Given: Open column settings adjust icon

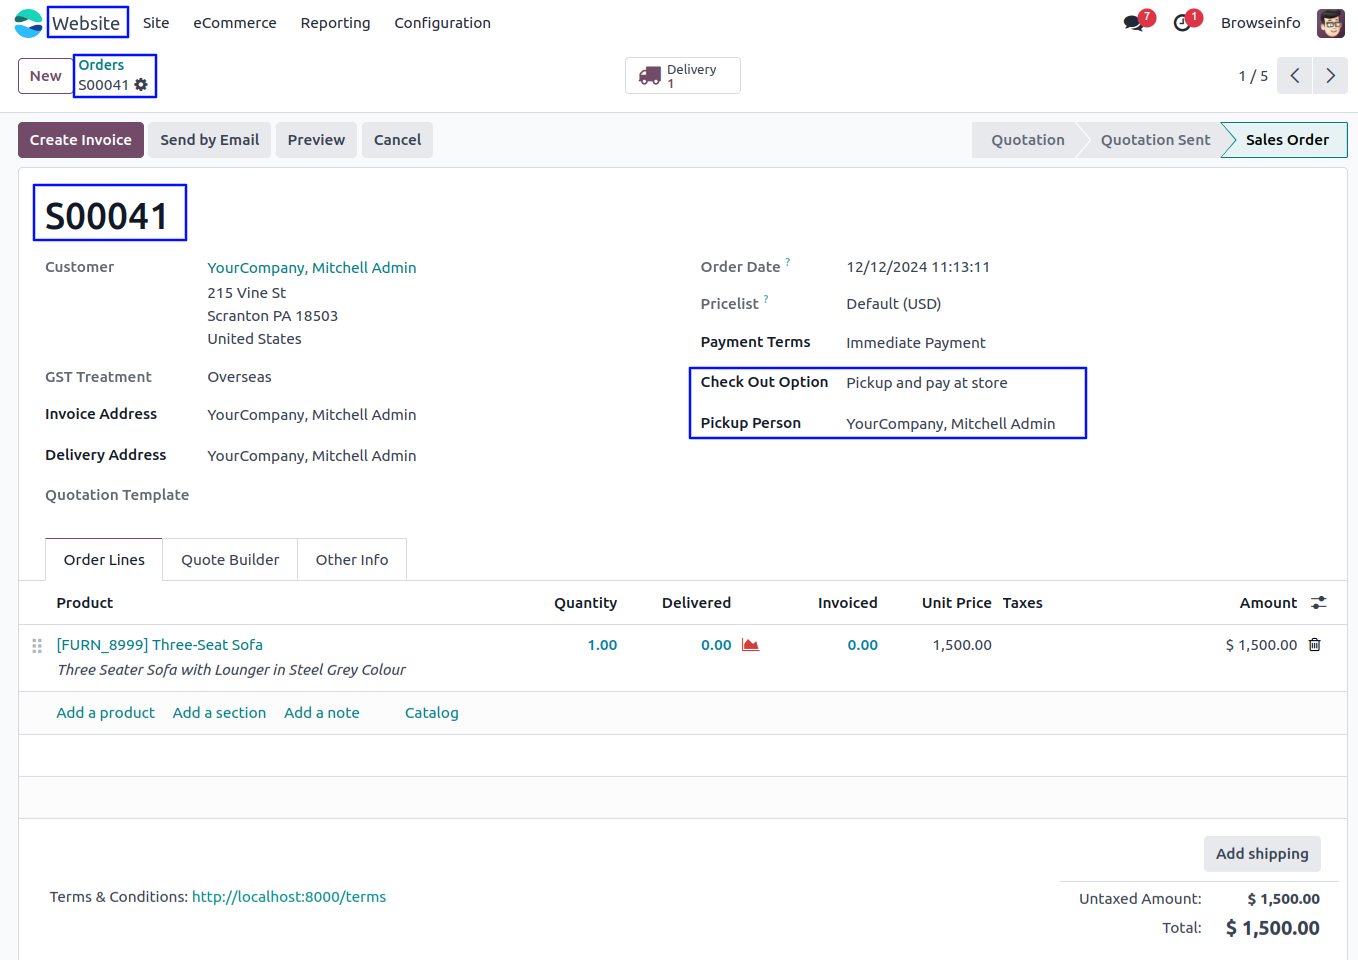Looking at the screenshot, I should (x=1319, y=603).
